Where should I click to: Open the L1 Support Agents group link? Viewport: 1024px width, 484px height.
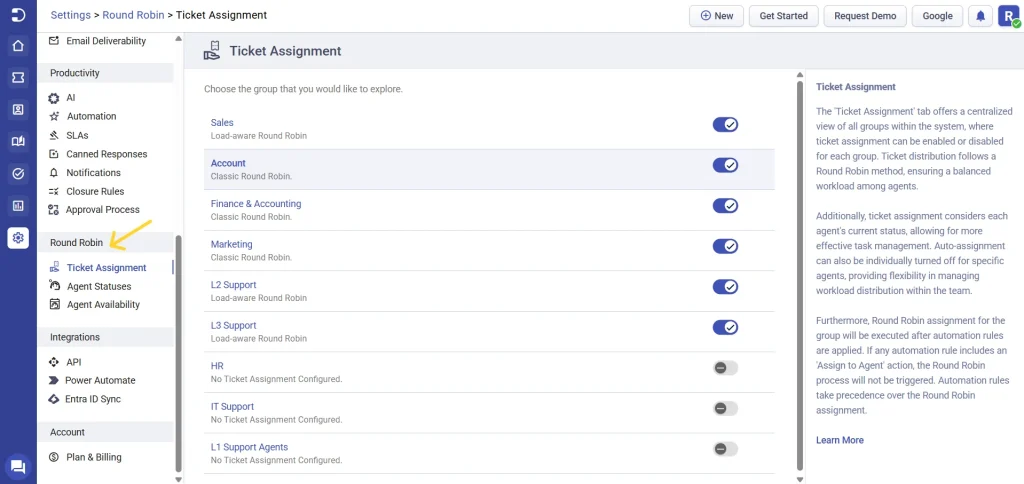coord(249,447)
